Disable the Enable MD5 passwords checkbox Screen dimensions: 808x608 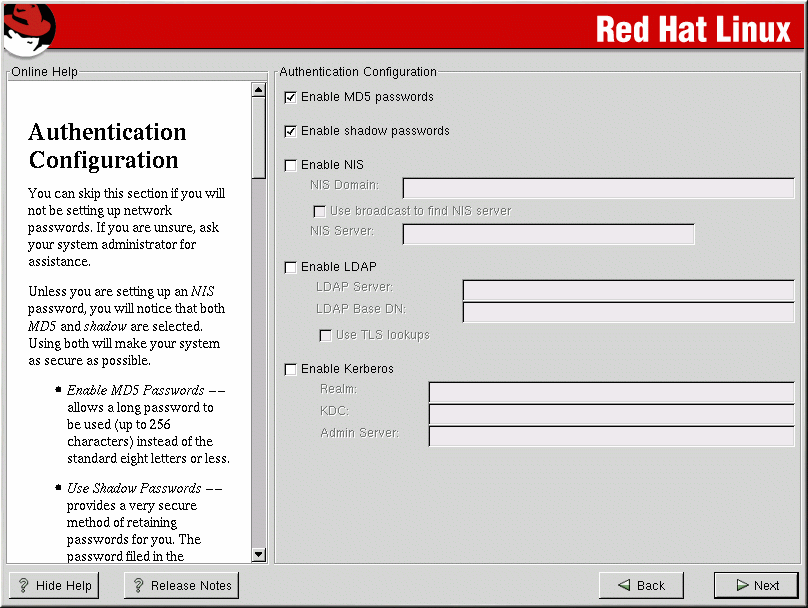click(291, 97)
